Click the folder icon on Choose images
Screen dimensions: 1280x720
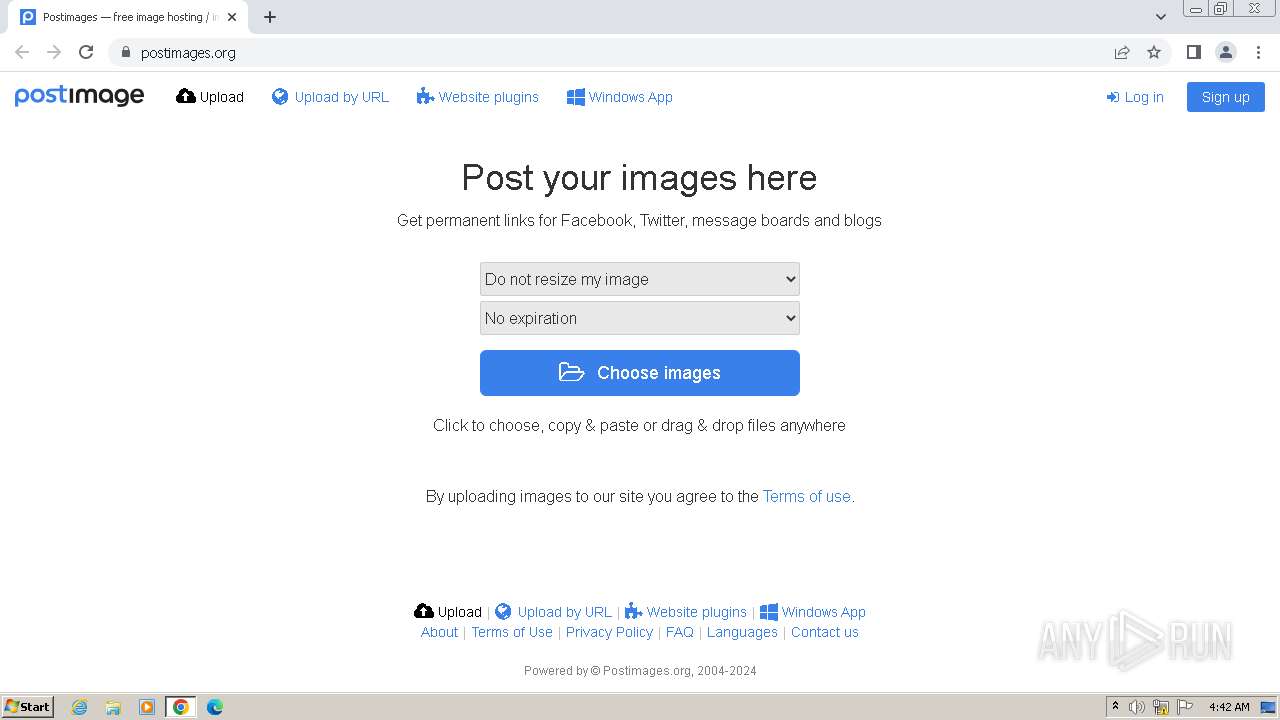tap(571, 372)
